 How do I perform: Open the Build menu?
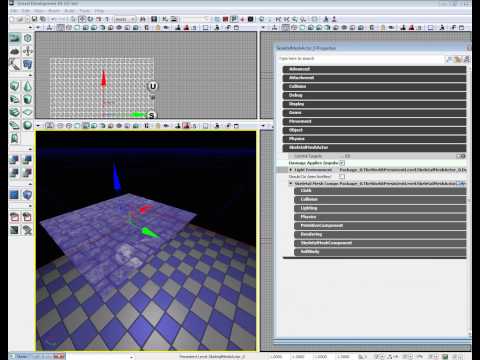pyautogui.click(x=70, y=11)
